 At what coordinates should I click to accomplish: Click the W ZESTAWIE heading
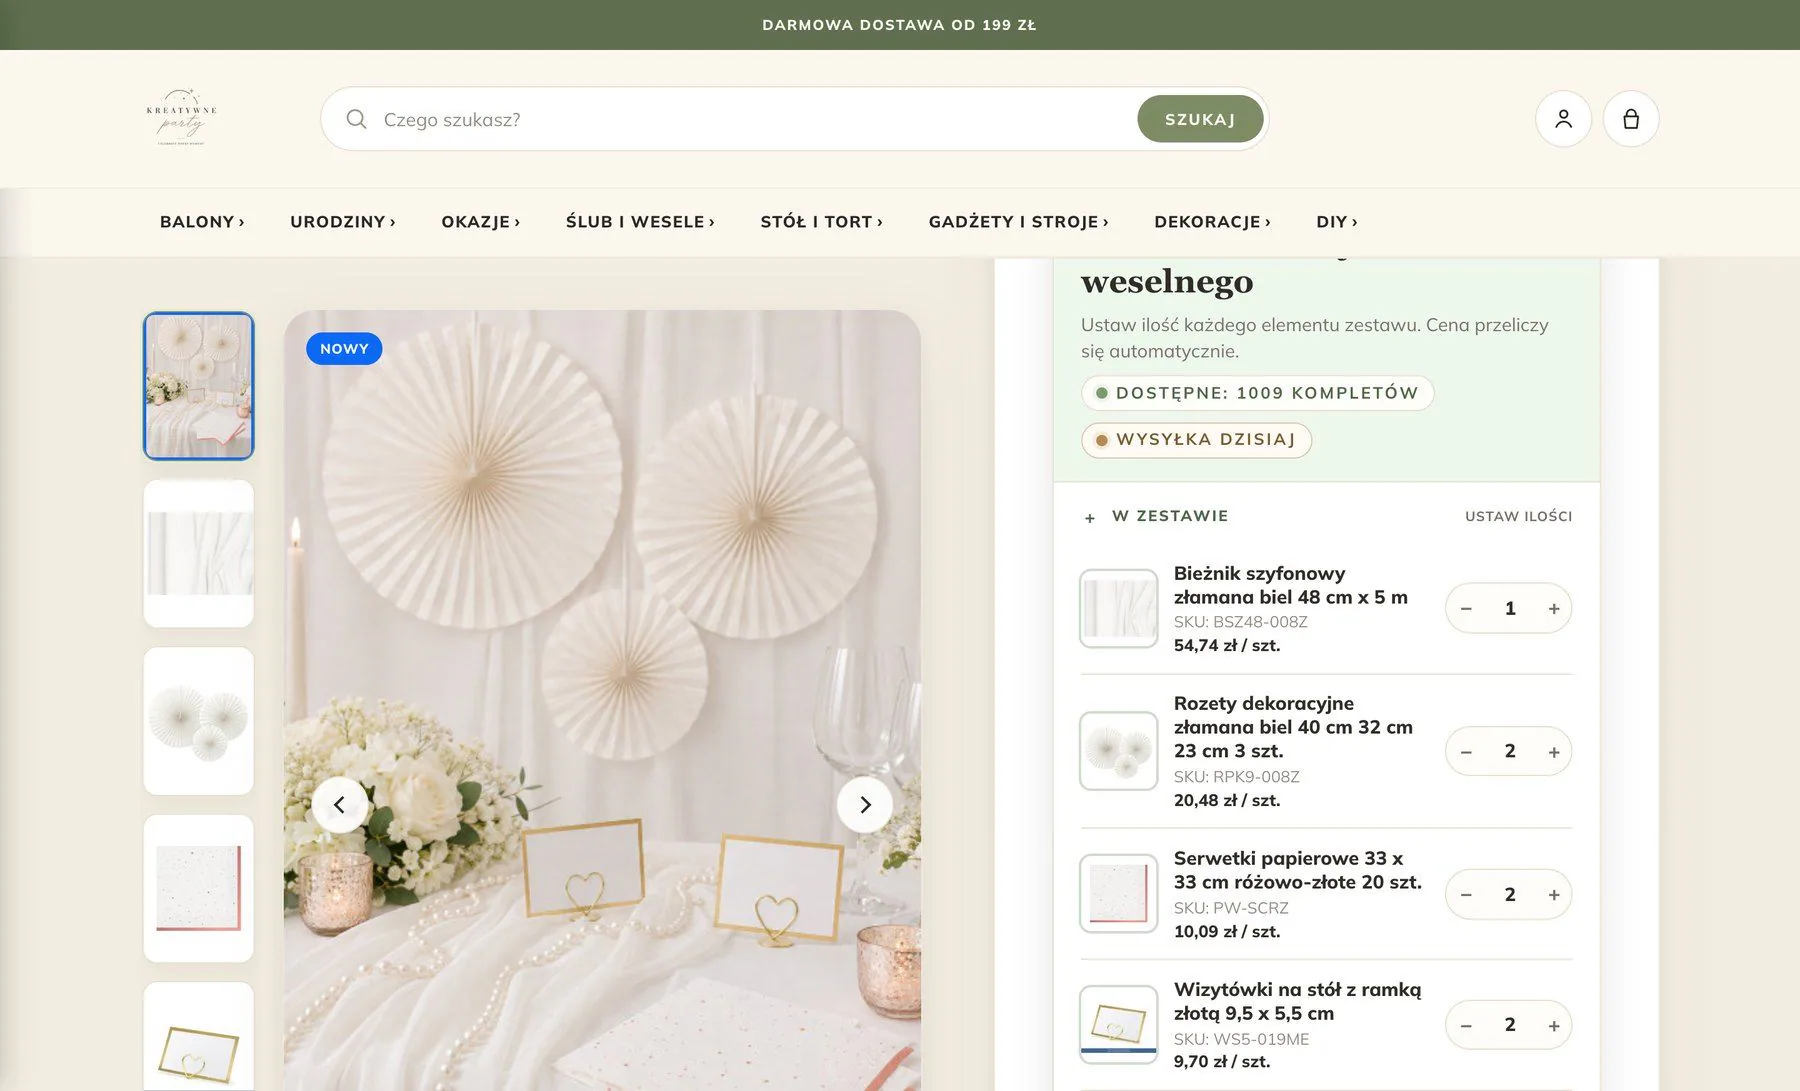(1170, 516)
